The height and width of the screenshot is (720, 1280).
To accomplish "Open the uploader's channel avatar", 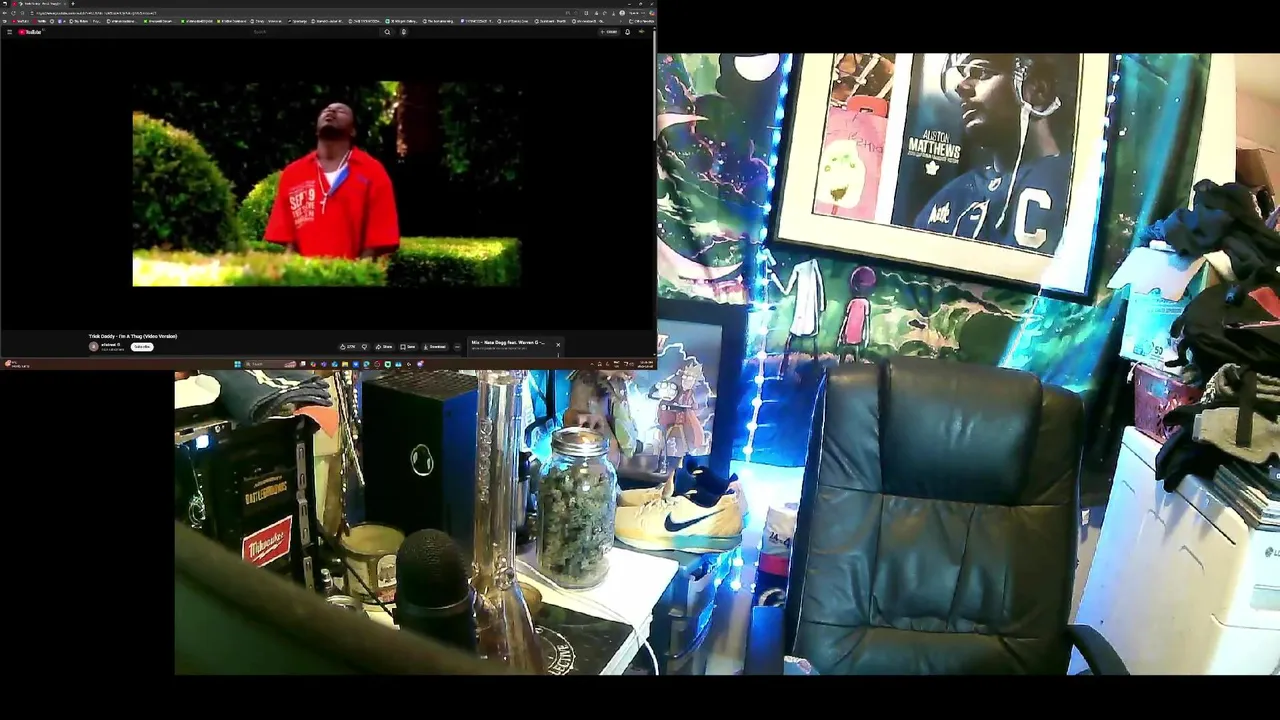I will 94,347.
